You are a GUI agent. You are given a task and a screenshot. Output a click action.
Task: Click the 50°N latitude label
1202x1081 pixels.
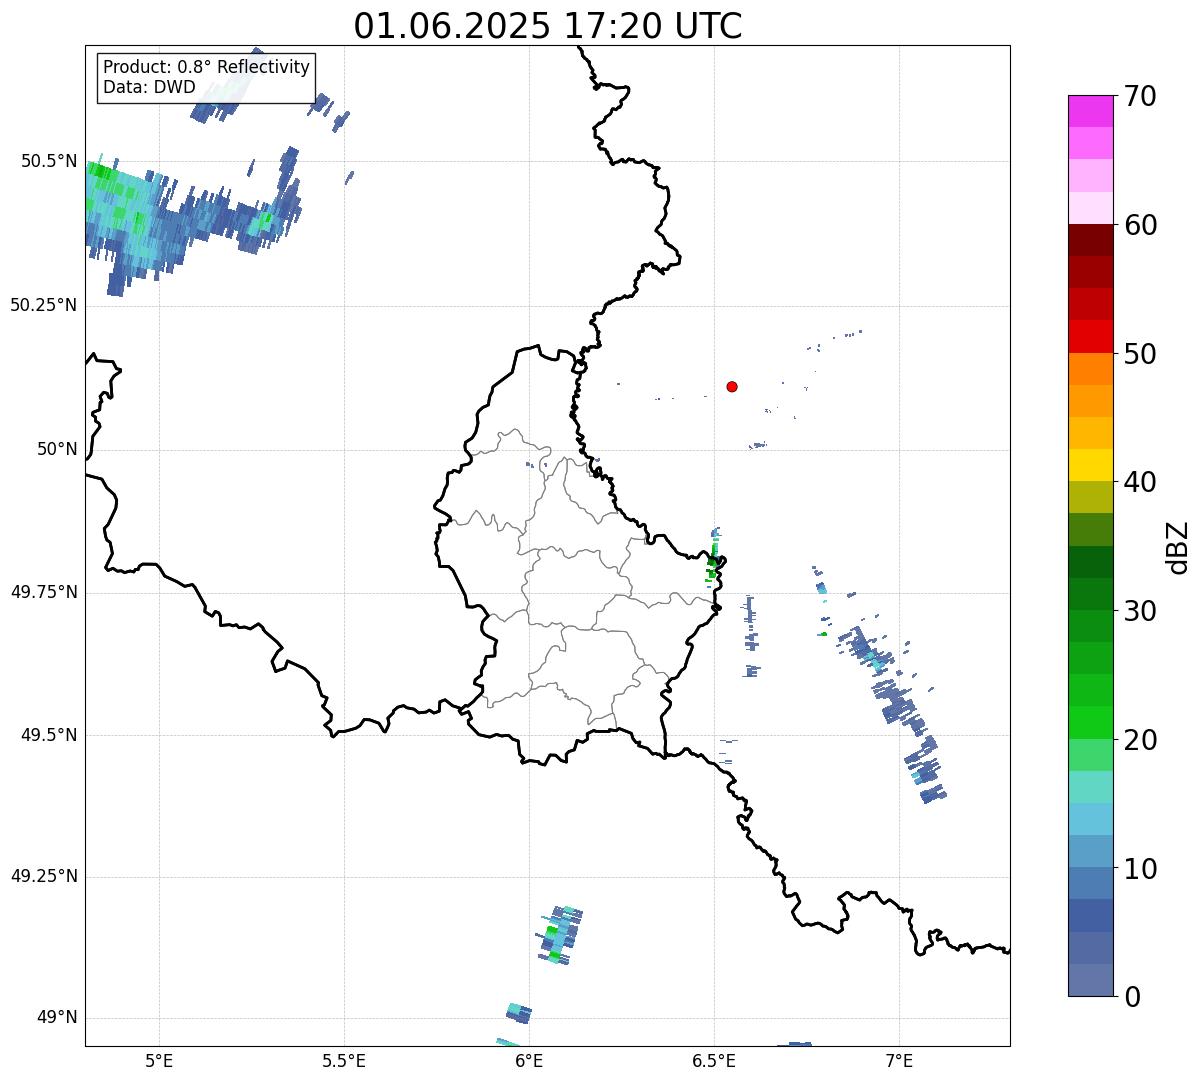click(x=56, y=449)
